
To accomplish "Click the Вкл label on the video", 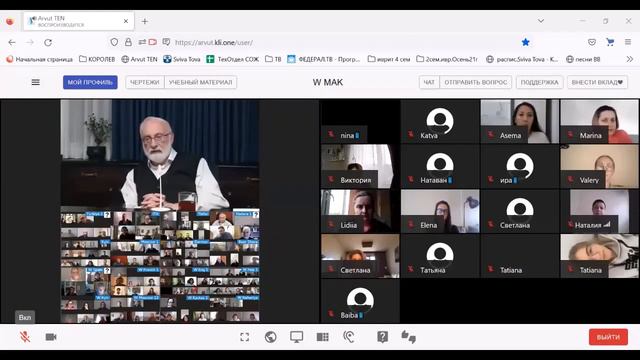I will coord(25,317).
